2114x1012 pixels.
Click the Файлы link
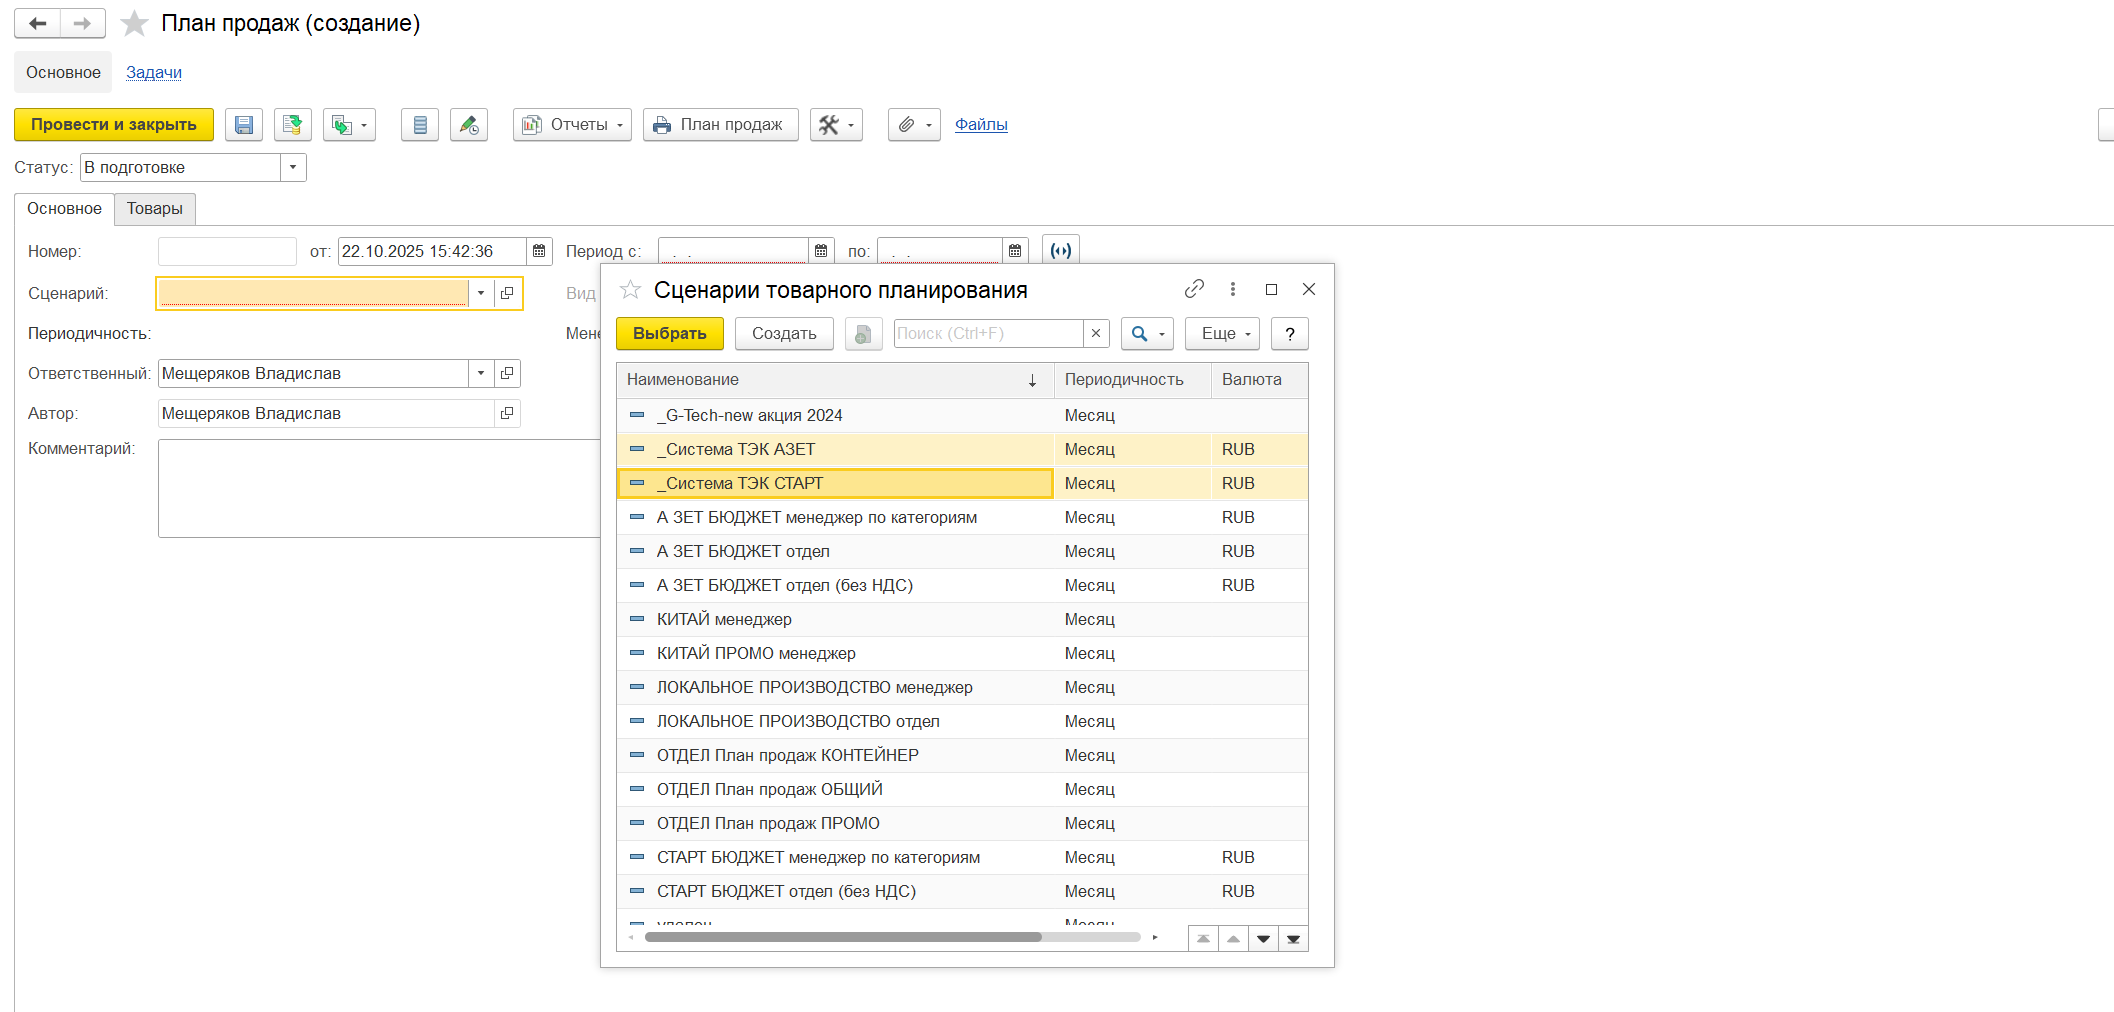coord(981,125)
